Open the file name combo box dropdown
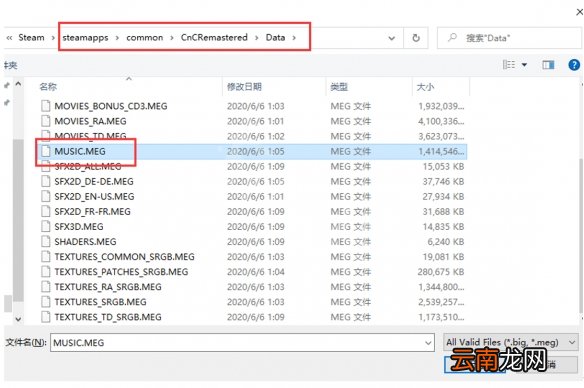The image size is (584, 388). pyautogui.click(x=428, y=343)
